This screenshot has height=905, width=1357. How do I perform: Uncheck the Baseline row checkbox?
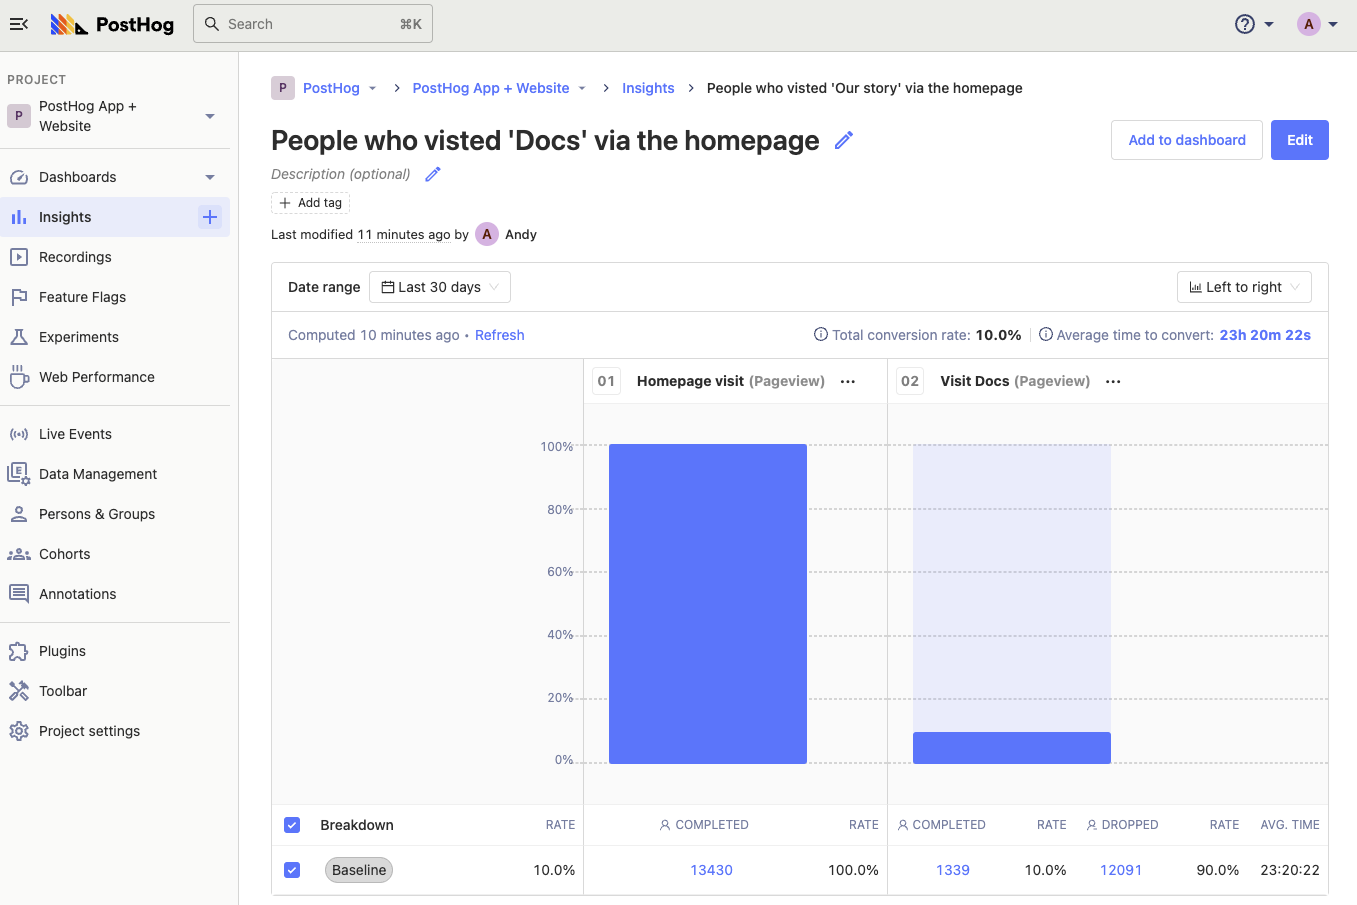tap(292, 870)
